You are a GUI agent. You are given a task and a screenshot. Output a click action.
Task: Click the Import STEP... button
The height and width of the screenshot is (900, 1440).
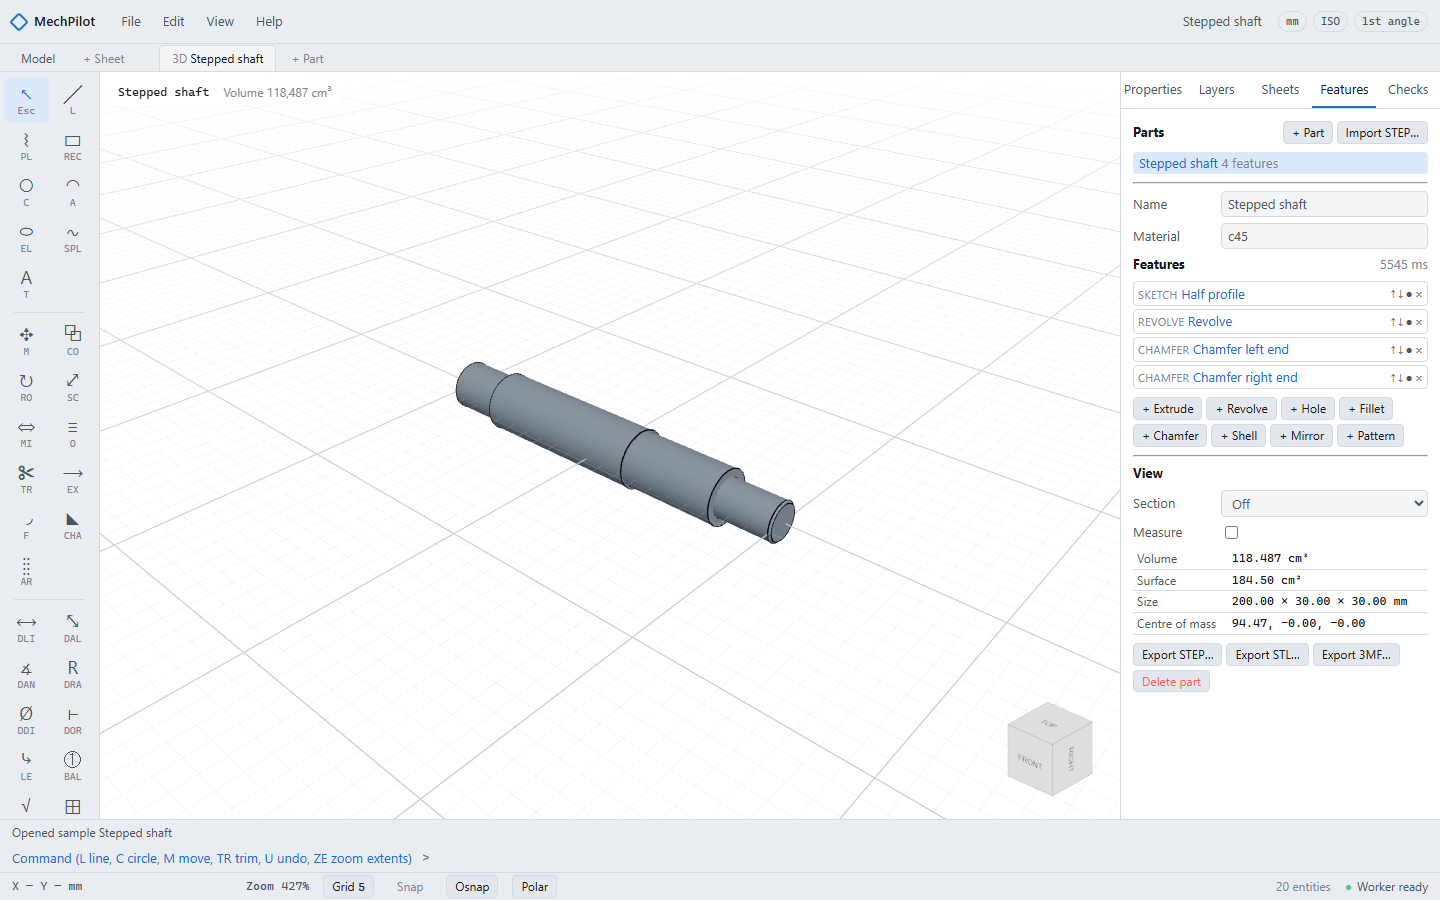tap(1382, 133)
